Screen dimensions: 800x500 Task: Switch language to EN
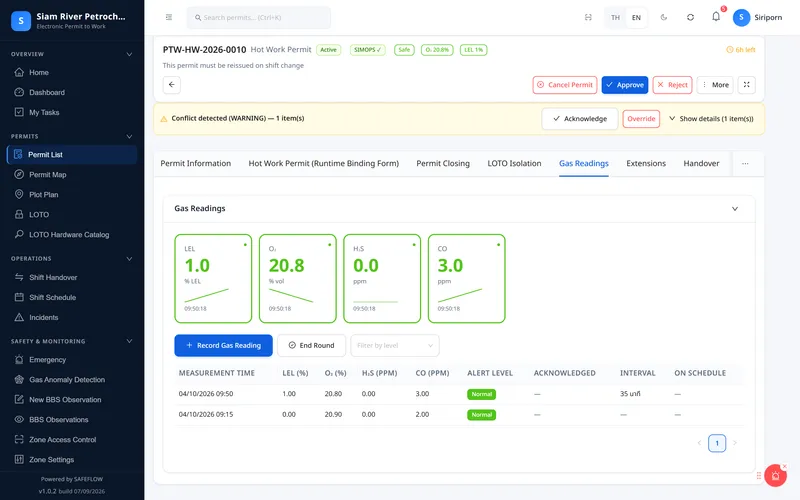pyautogui.click(x=636, y=17)
